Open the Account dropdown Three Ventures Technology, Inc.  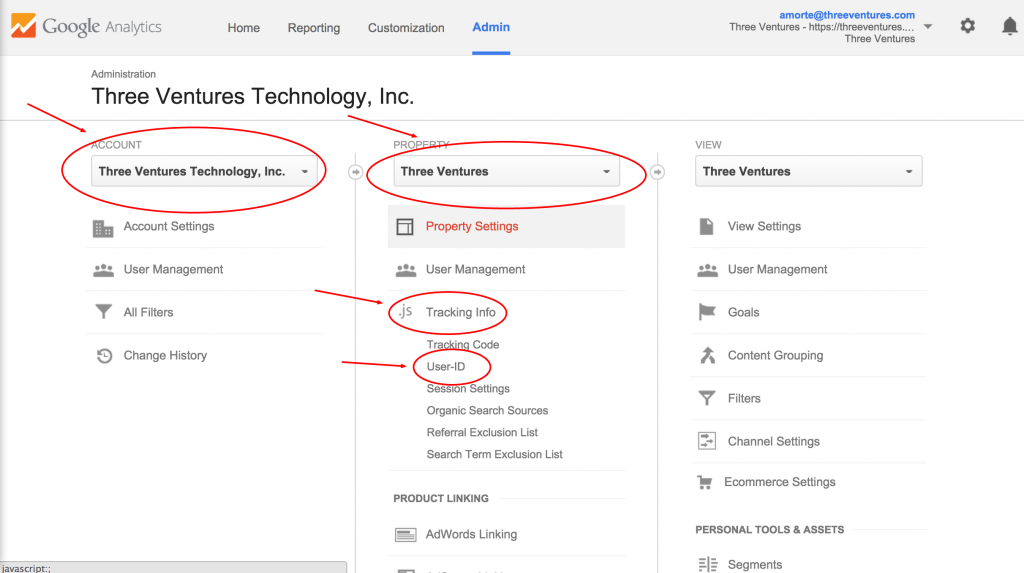pyautogui.click(x=204, y=171)
